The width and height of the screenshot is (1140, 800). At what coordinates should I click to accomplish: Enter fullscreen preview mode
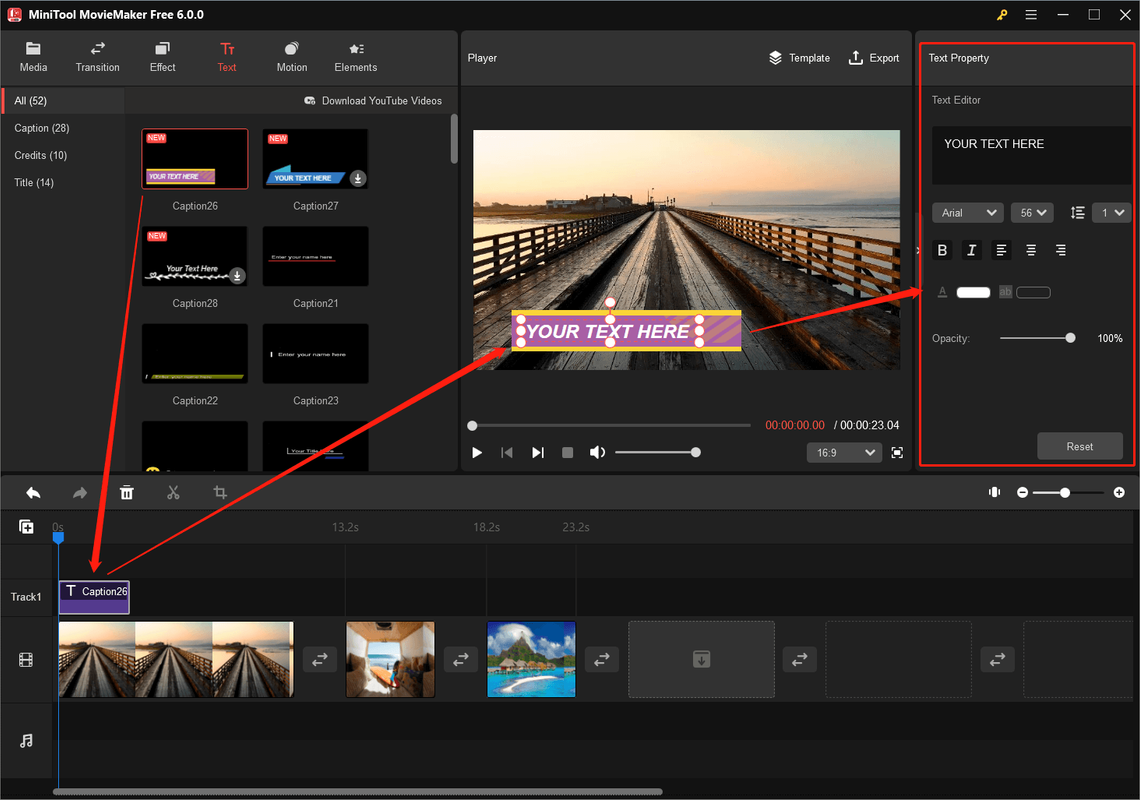click(x=897, y=452)
